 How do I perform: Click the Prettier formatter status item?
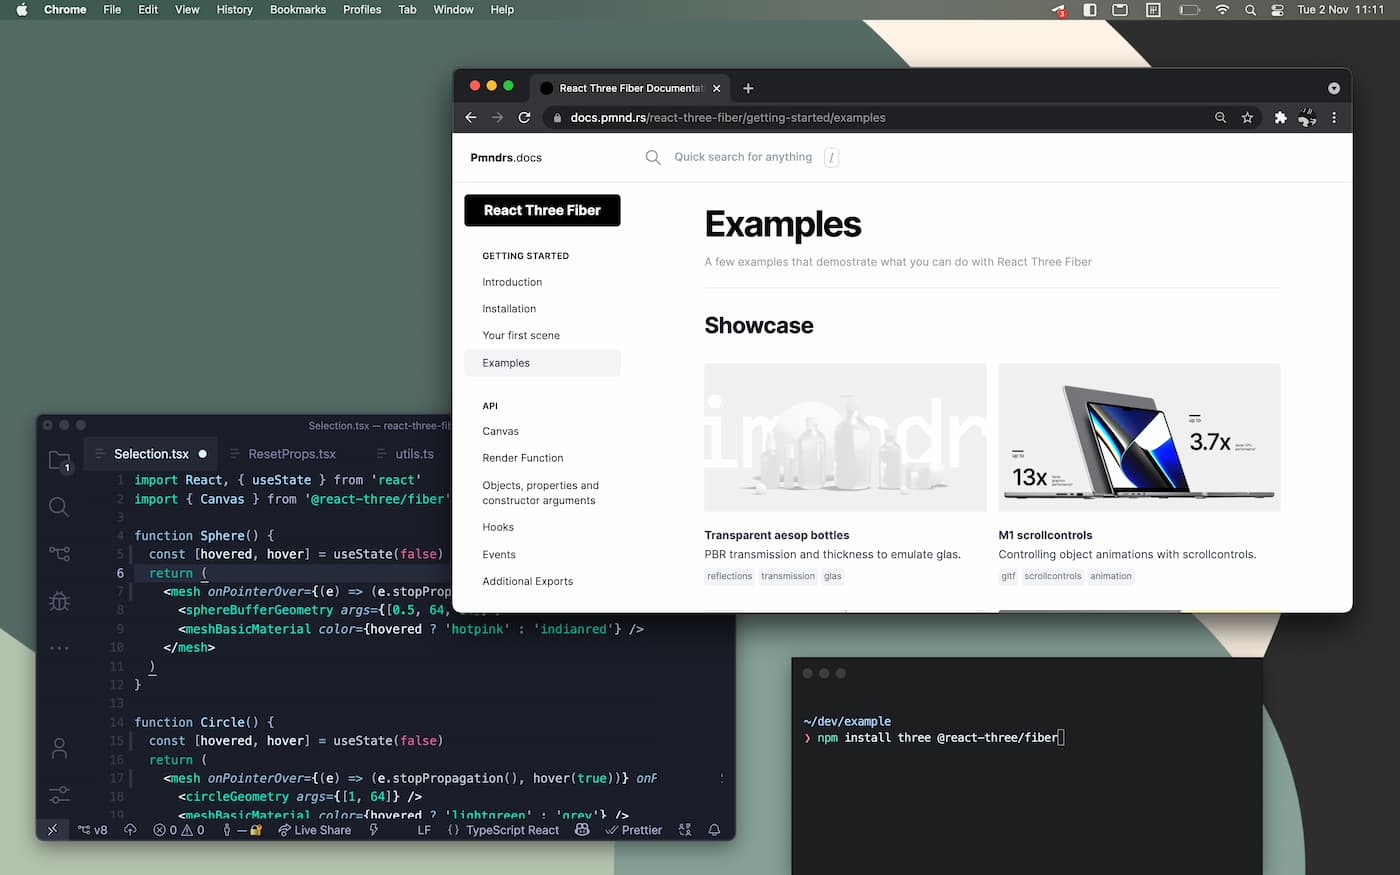(633, 830)
